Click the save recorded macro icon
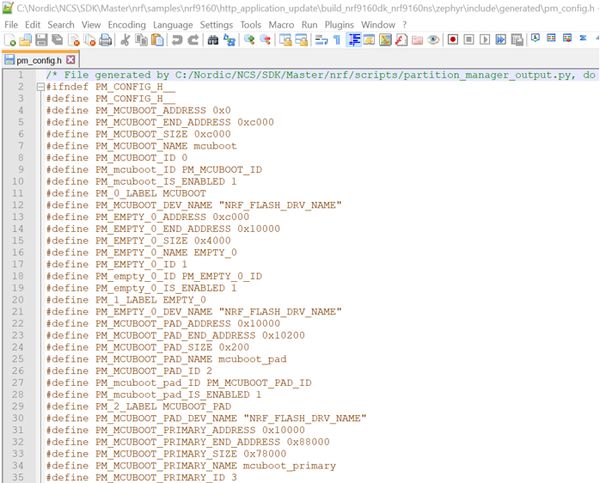Screen dimensions: 600x483 (x=517, y=40)
